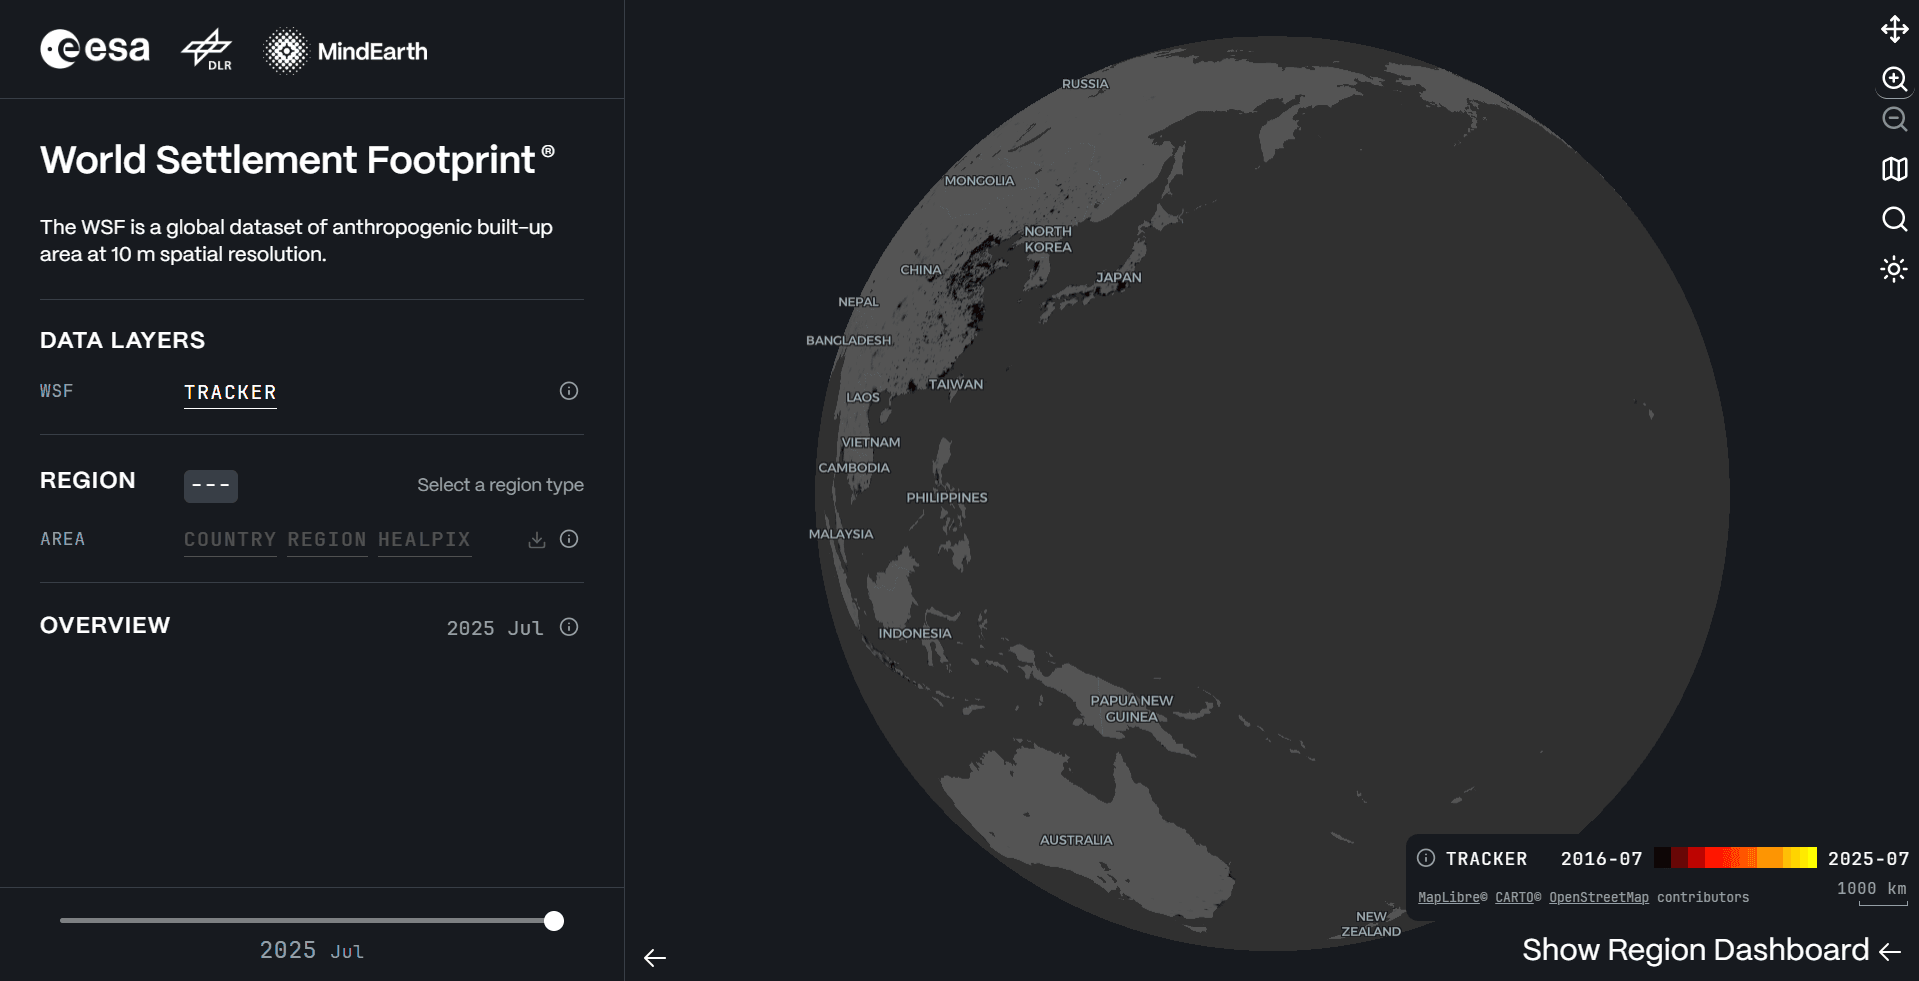
Task: Click the Malaysia label on globe
Action: pyautogui.click(x=841, y=534)
